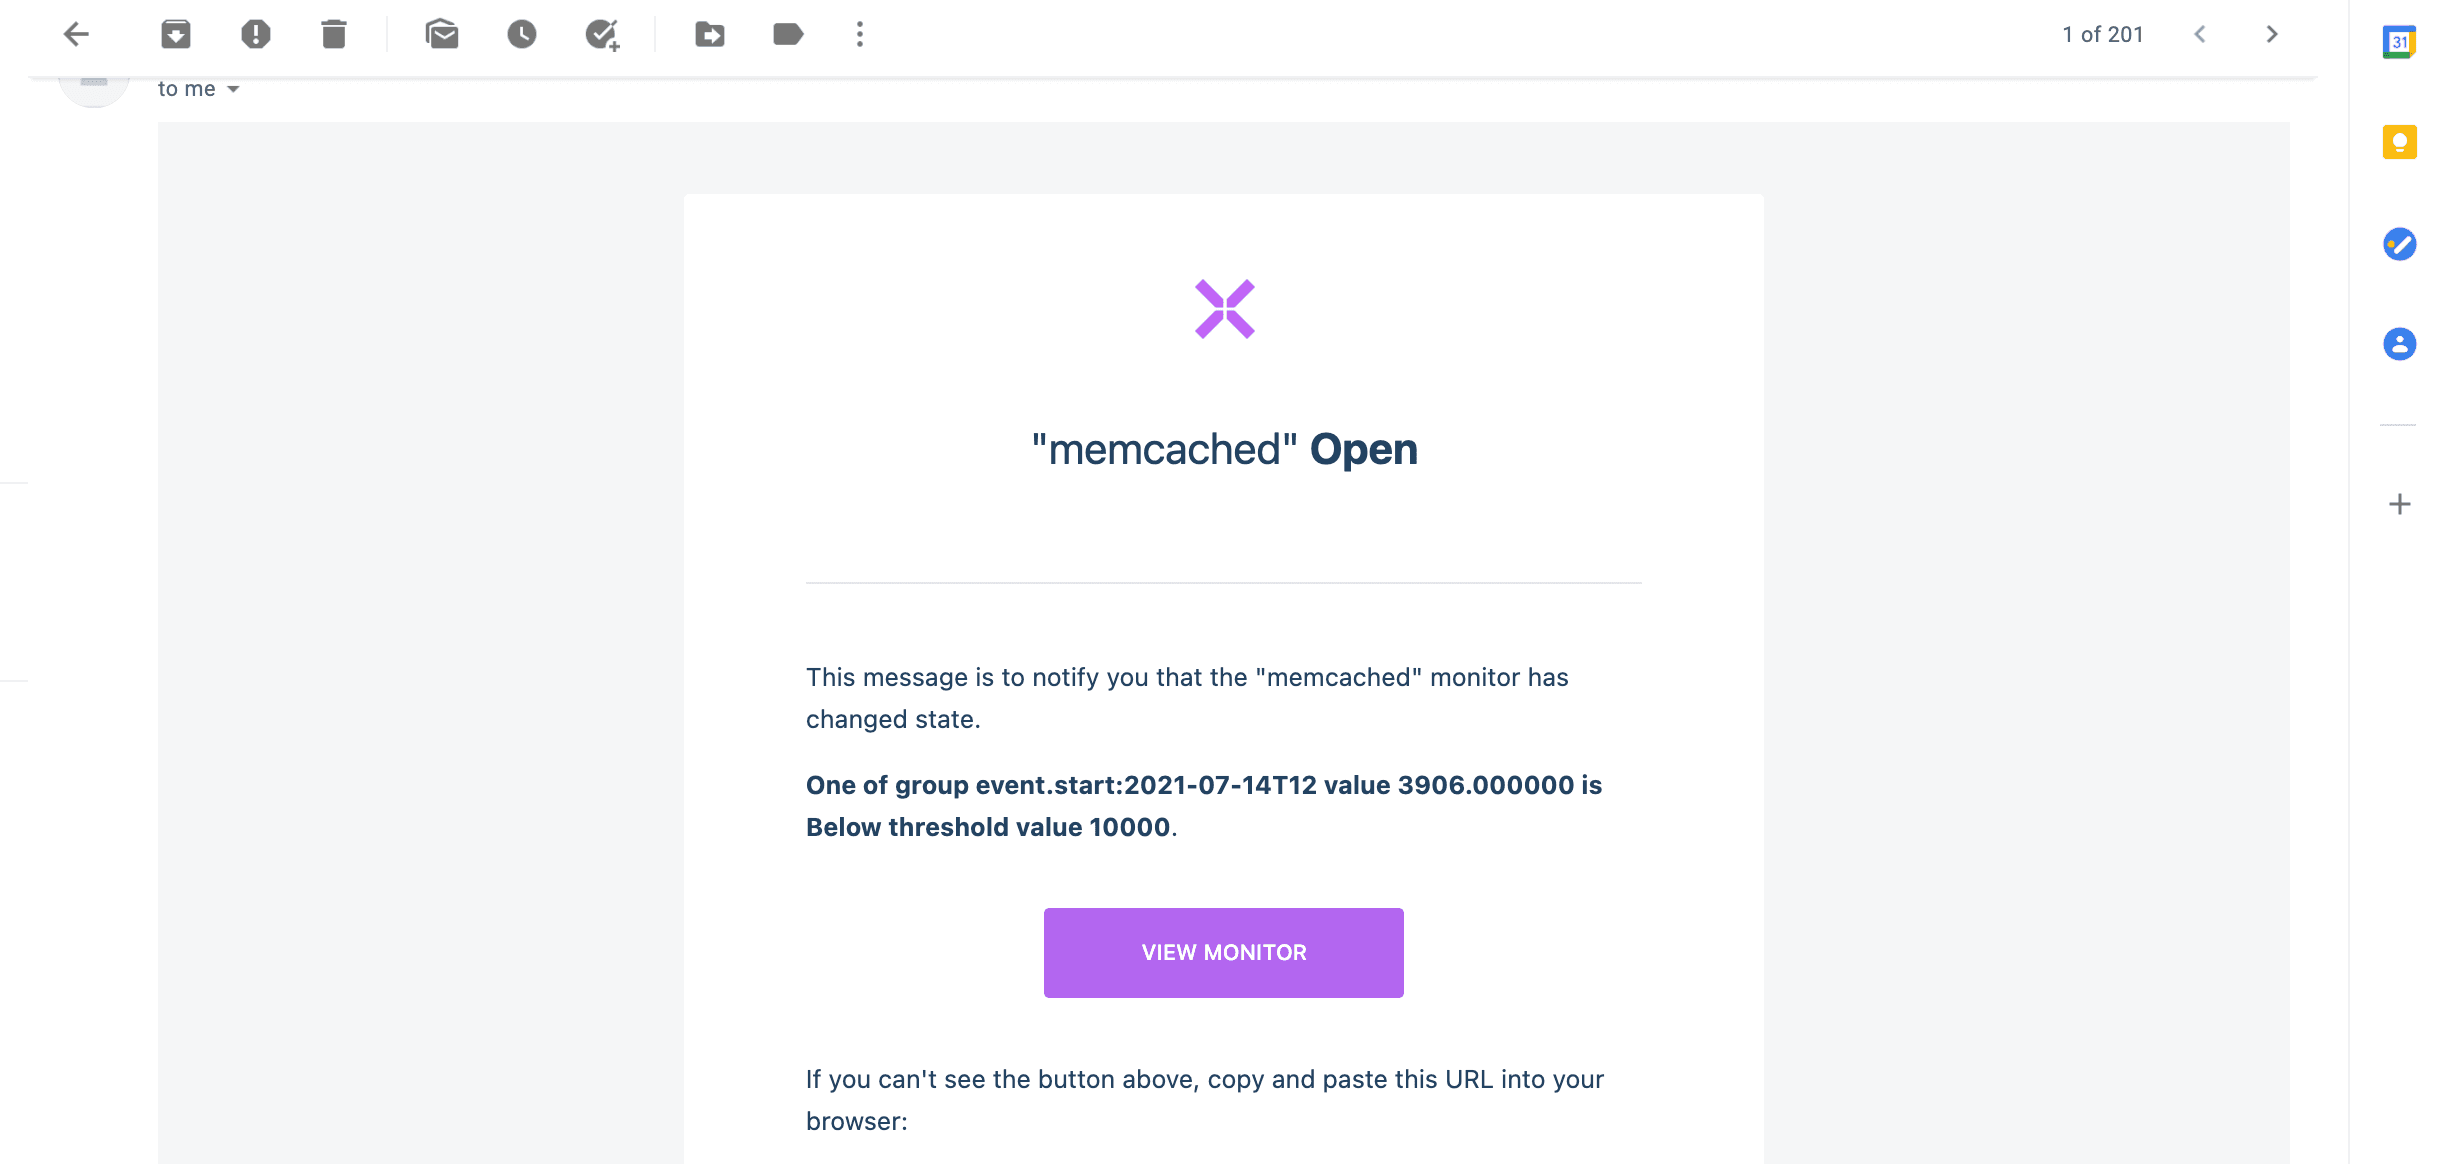Delete this email with trash icon

coord(334,35)
